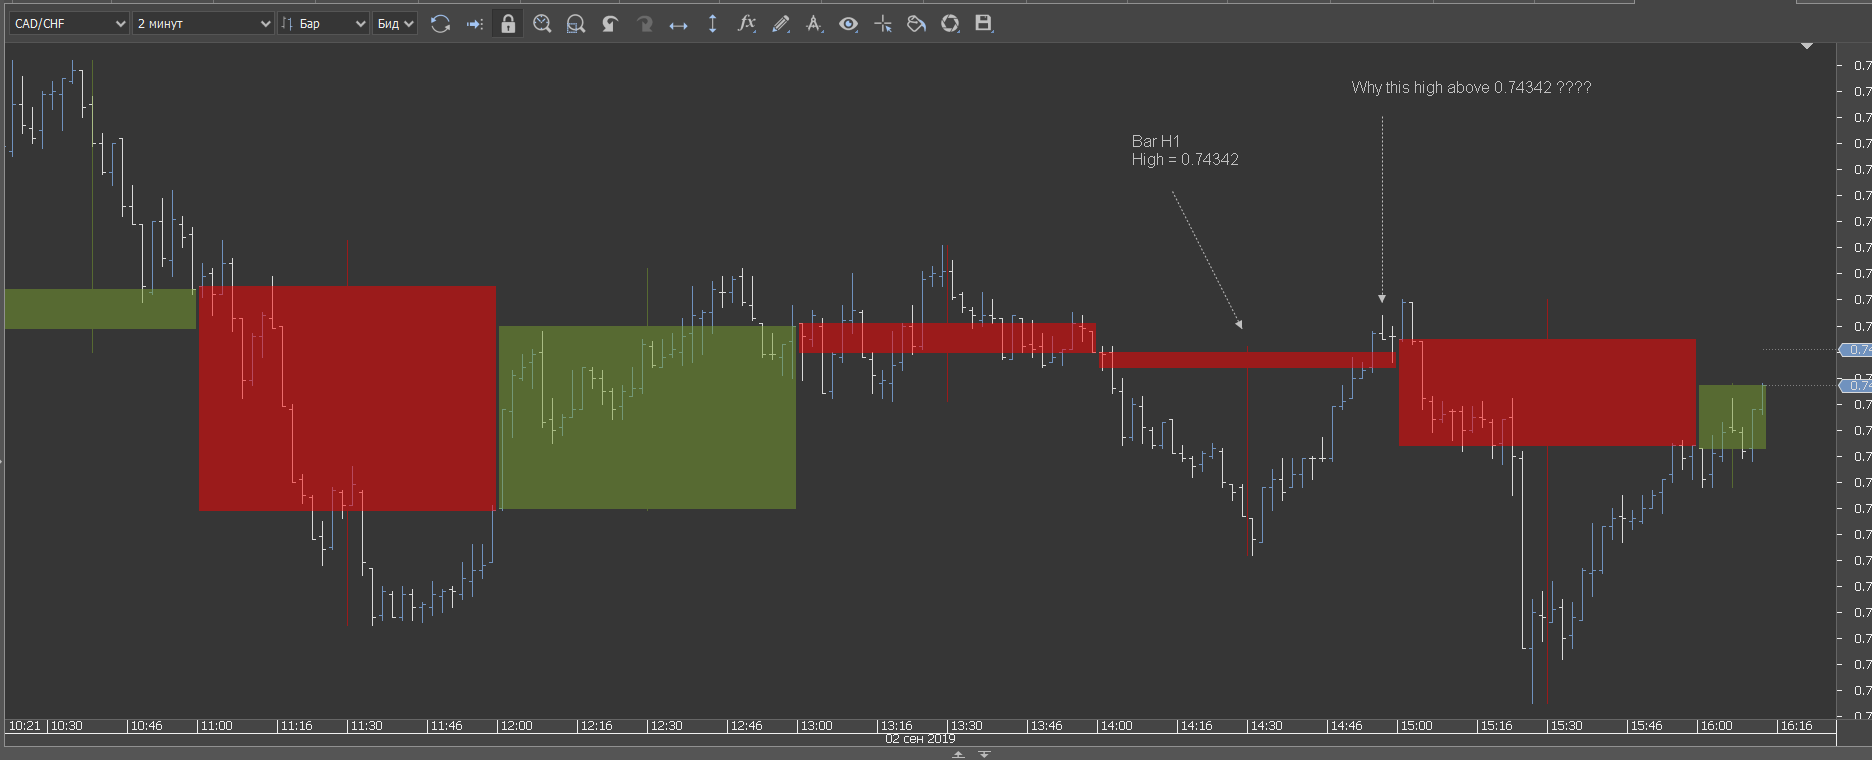The image size is (1872, 760).
Task: Click the upper blue price tag on axis
Action: 1856,350
